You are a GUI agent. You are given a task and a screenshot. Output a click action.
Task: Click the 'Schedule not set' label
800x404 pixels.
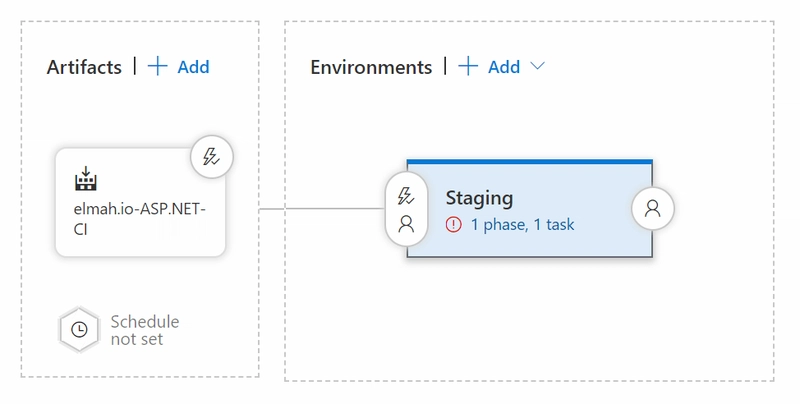(x=145, y=330)
